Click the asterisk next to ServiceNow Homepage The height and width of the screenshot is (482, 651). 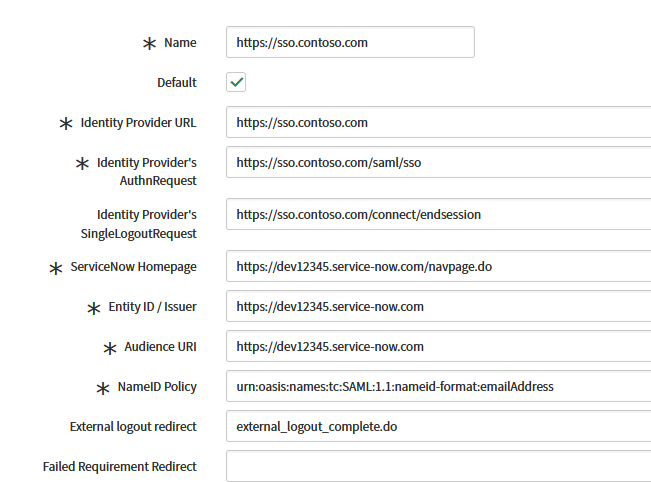56,268
